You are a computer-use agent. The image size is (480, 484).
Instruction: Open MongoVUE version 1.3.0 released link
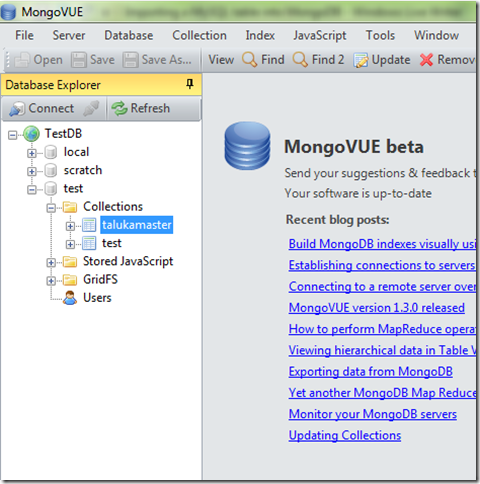click(x=377, y=308)
